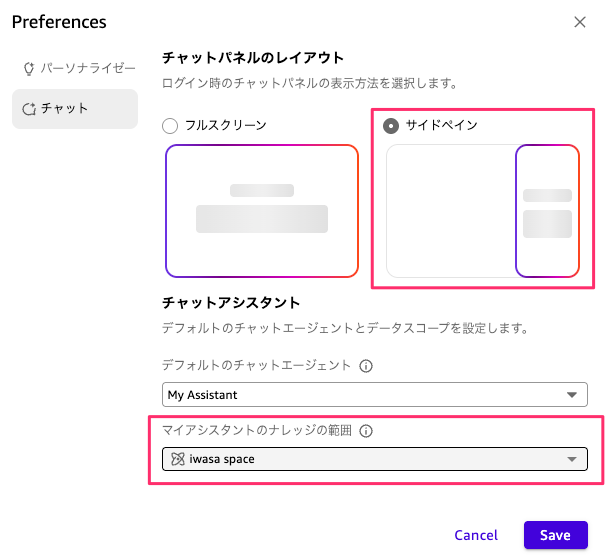
Task: Click the chat sparkle icon in sidebar
Action: coord(29,108)
